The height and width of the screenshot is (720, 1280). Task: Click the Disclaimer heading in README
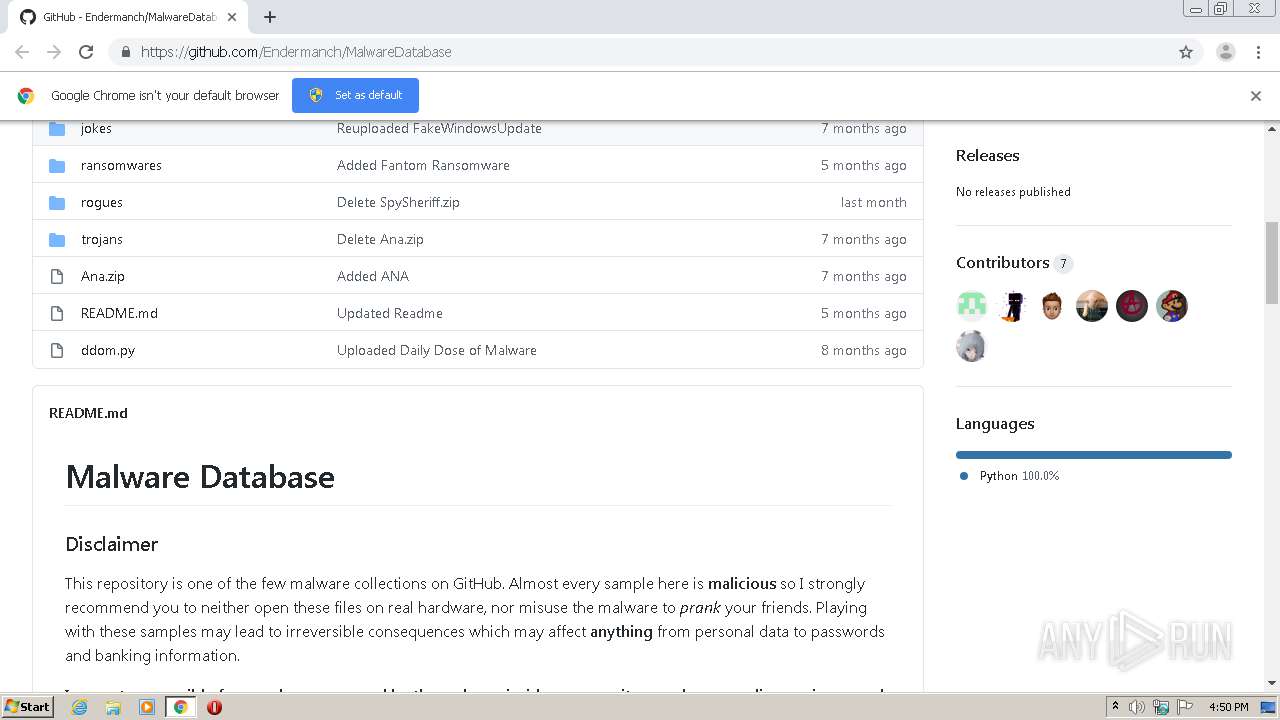[112, 544]
